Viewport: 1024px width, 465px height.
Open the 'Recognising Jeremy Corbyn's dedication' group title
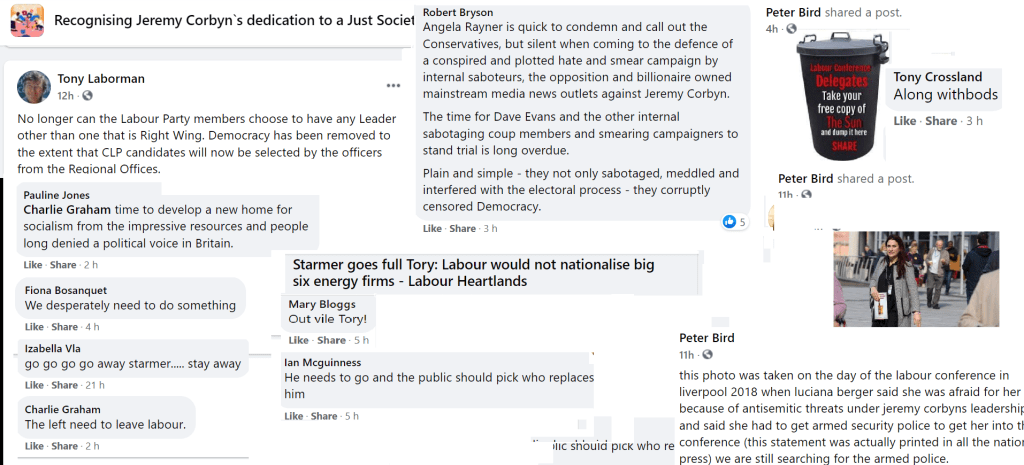(232, 20)
